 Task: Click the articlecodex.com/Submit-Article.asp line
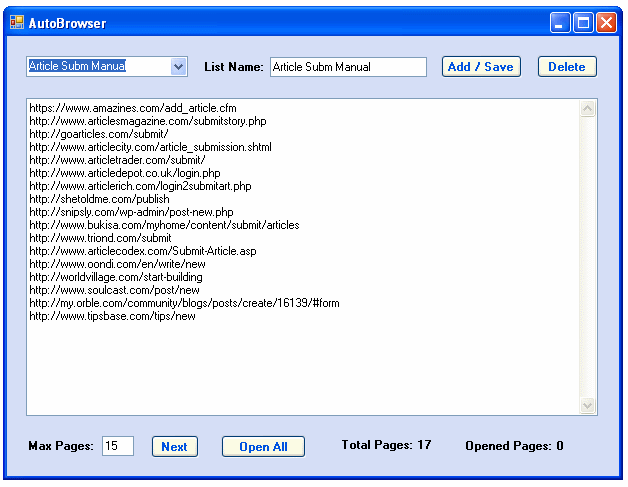(143, 251)
